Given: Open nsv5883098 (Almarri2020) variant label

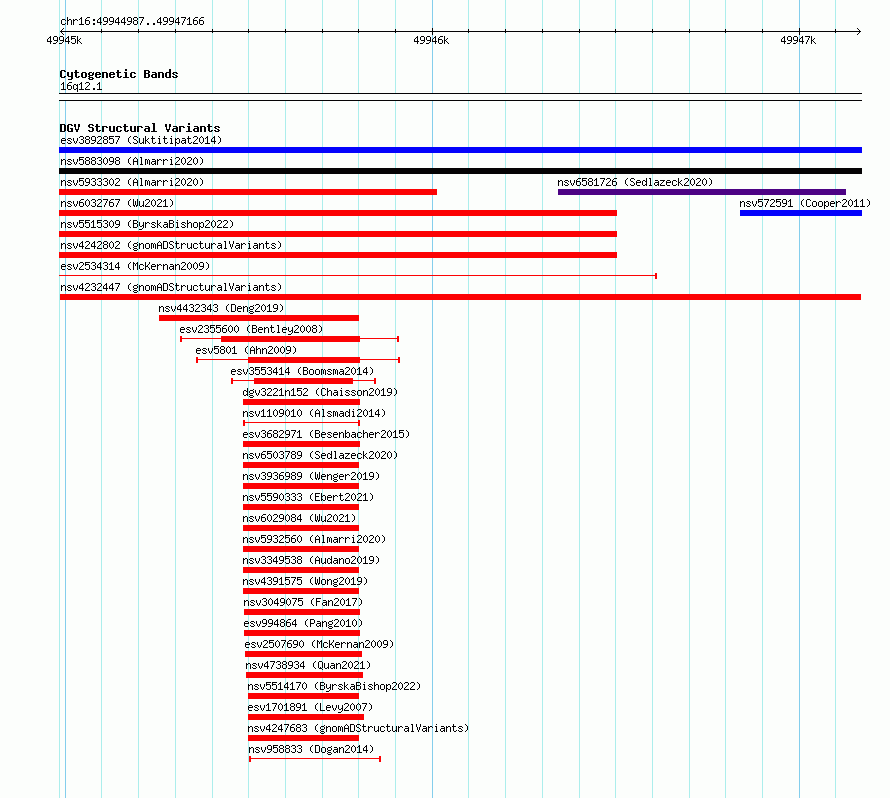Looking at the screenshot, I should (x=132, y=161).
